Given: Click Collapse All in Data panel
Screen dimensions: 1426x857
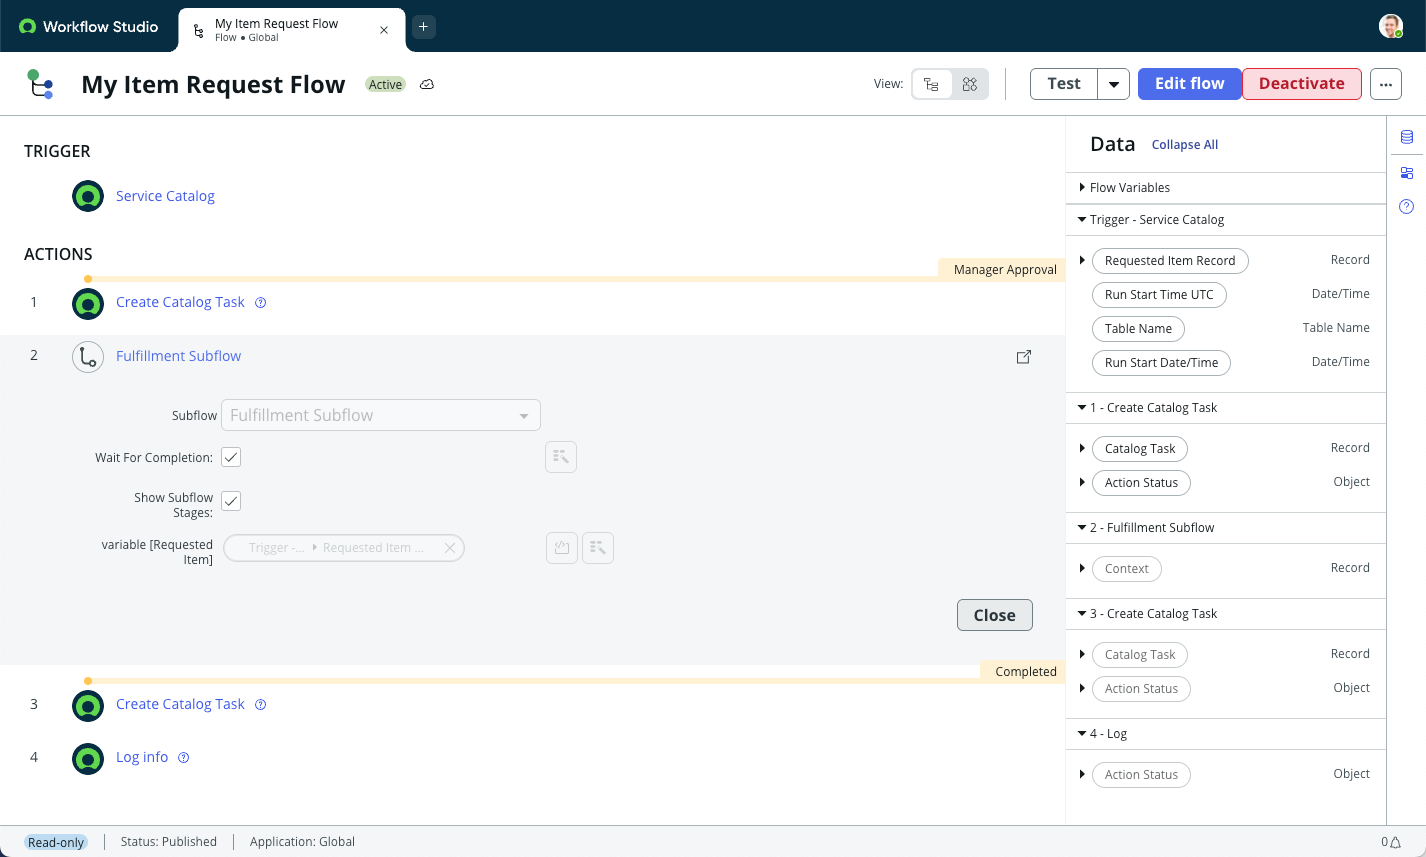Looking at the screenshot, I should 1185,145.
